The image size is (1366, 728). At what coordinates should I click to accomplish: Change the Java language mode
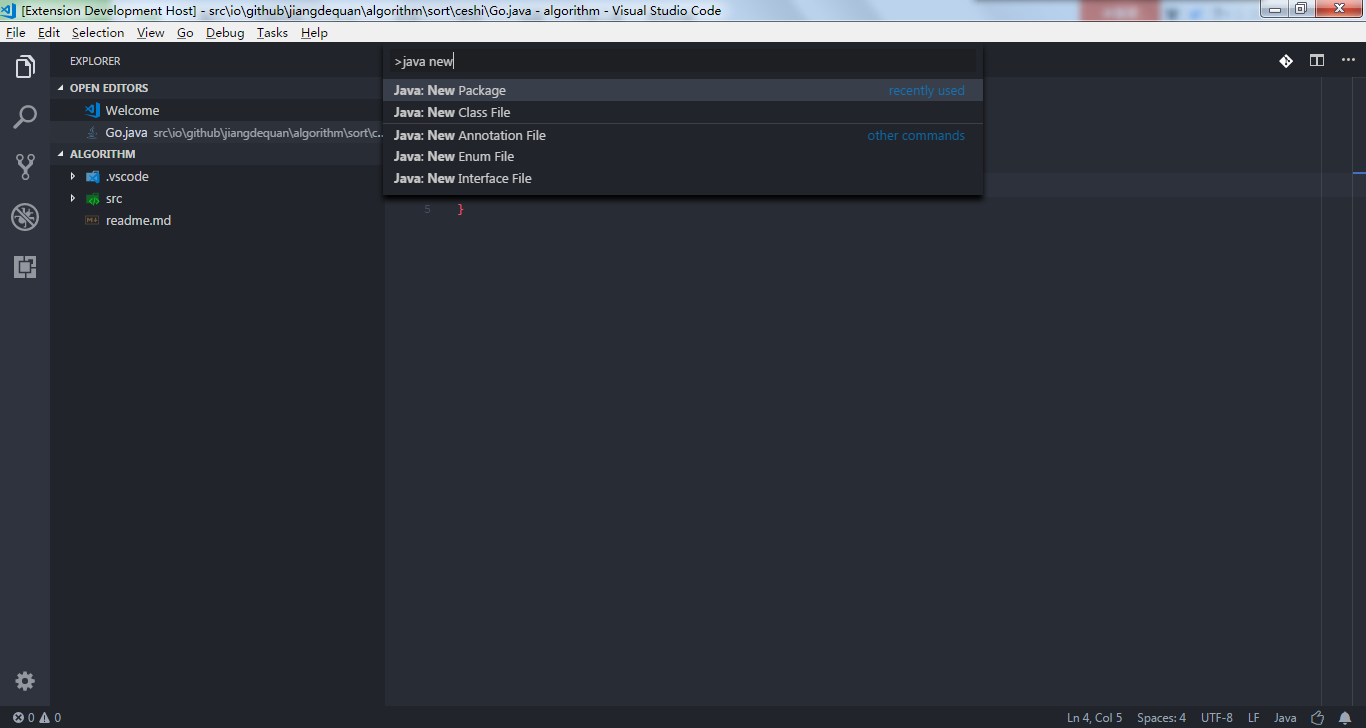coord(1285,718)
